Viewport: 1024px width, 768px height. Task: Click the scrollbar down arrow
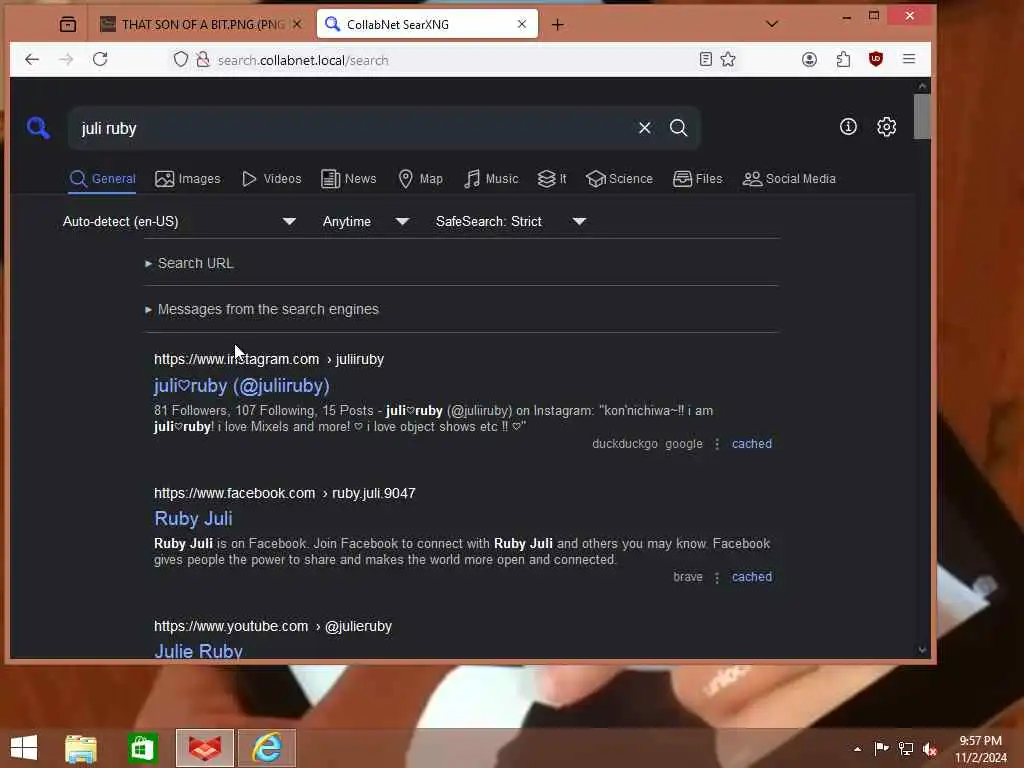click(921, 650)
